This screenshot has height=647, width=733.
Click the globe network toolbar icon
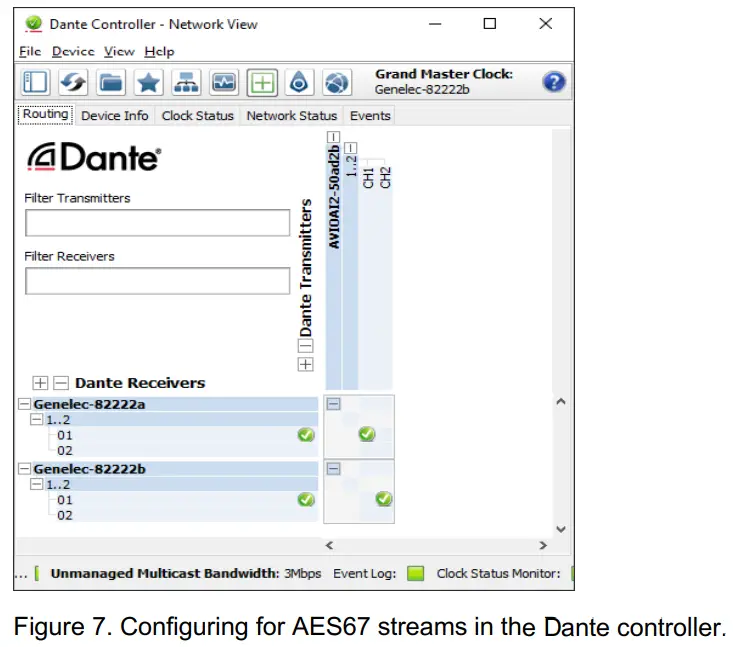tap(337, 82)
